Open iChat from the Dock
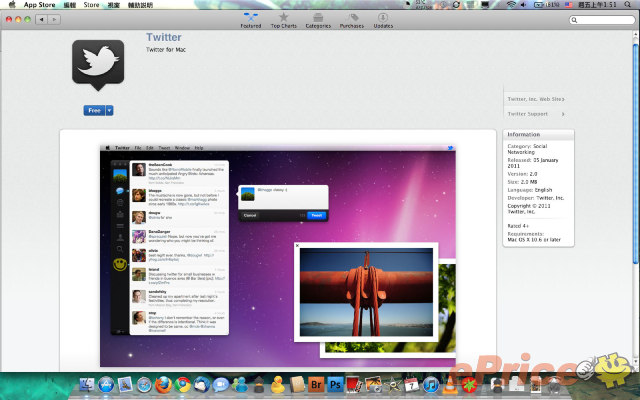 [x=221, y=384]
